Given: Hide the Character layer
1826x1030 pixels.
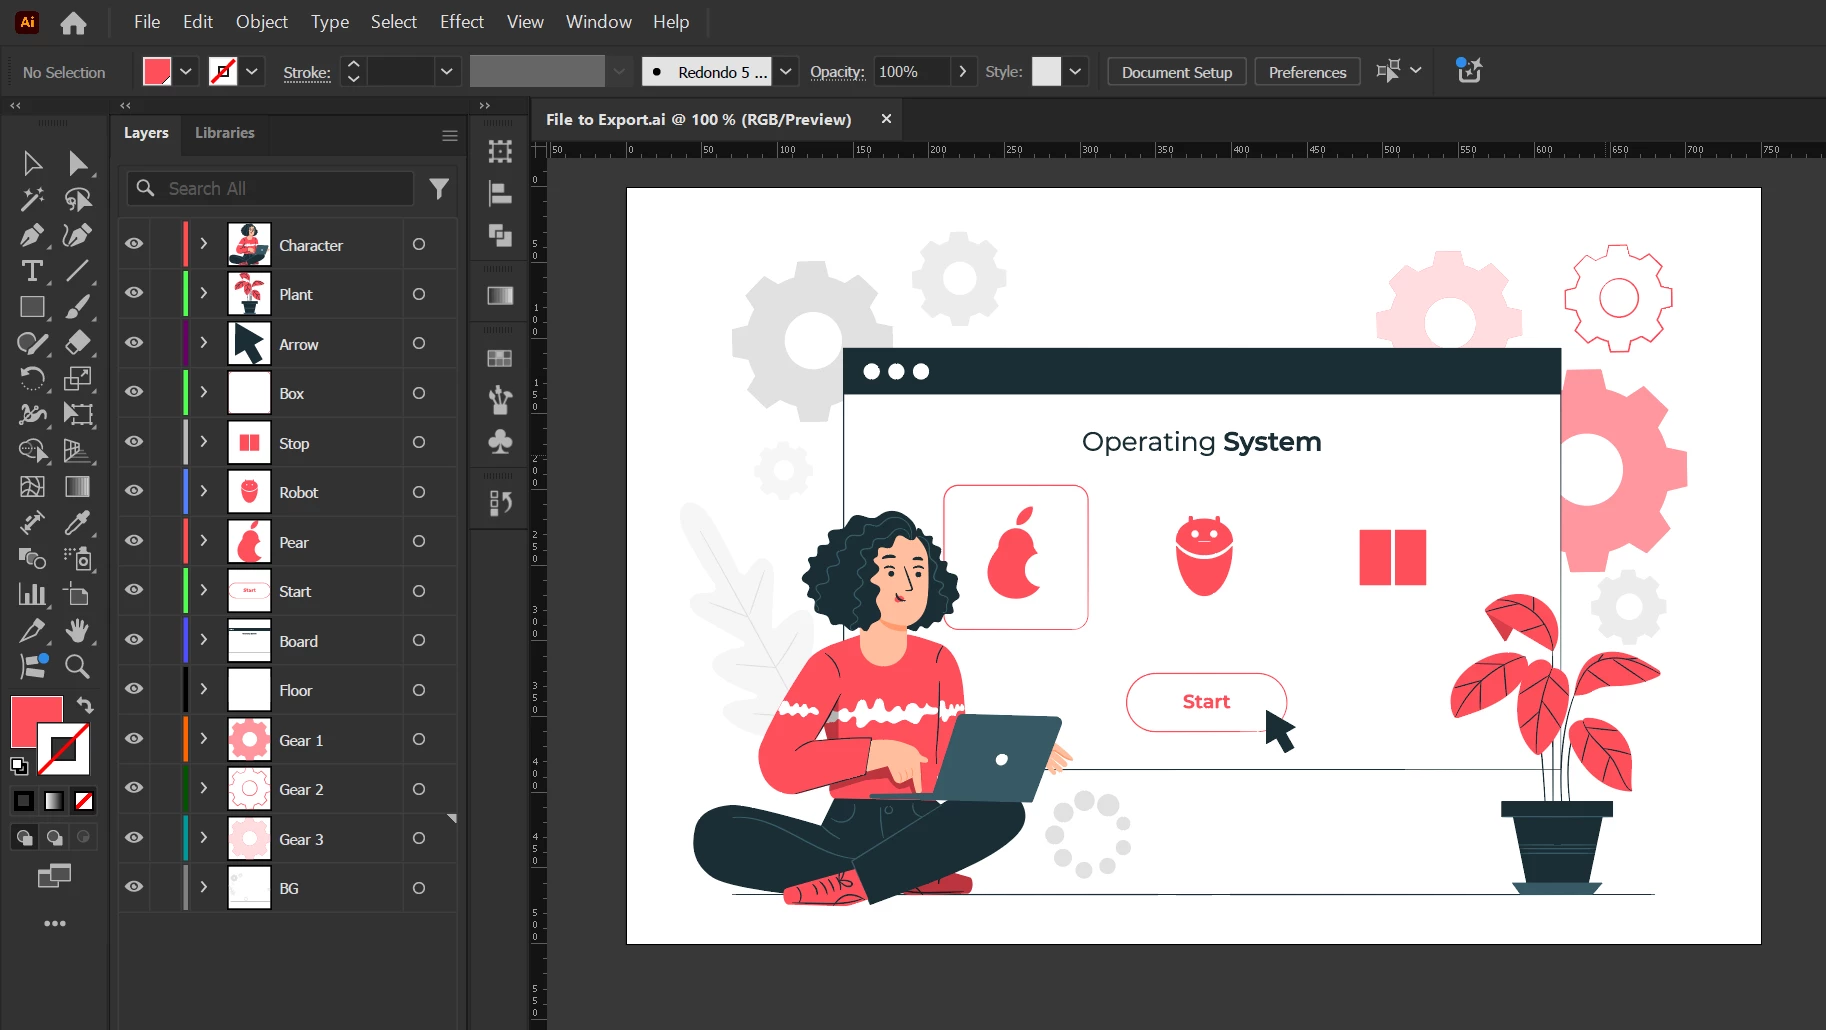Looking at the screenshot, I should click(x=134, y=244).
